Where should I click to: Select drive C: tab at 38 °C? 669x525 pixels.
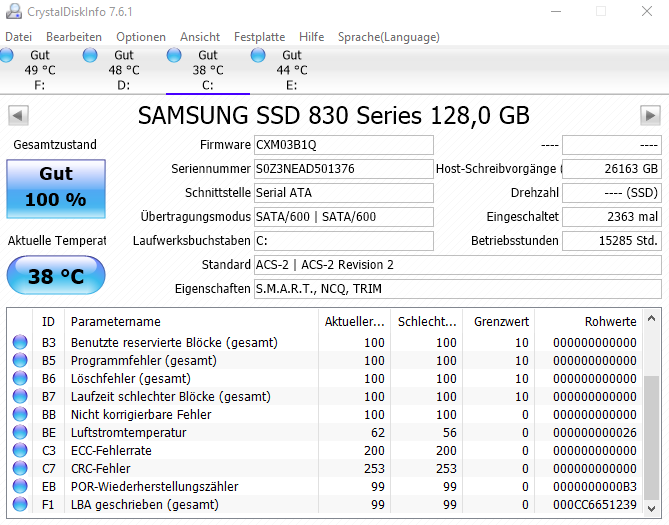(x=208, y=70)
